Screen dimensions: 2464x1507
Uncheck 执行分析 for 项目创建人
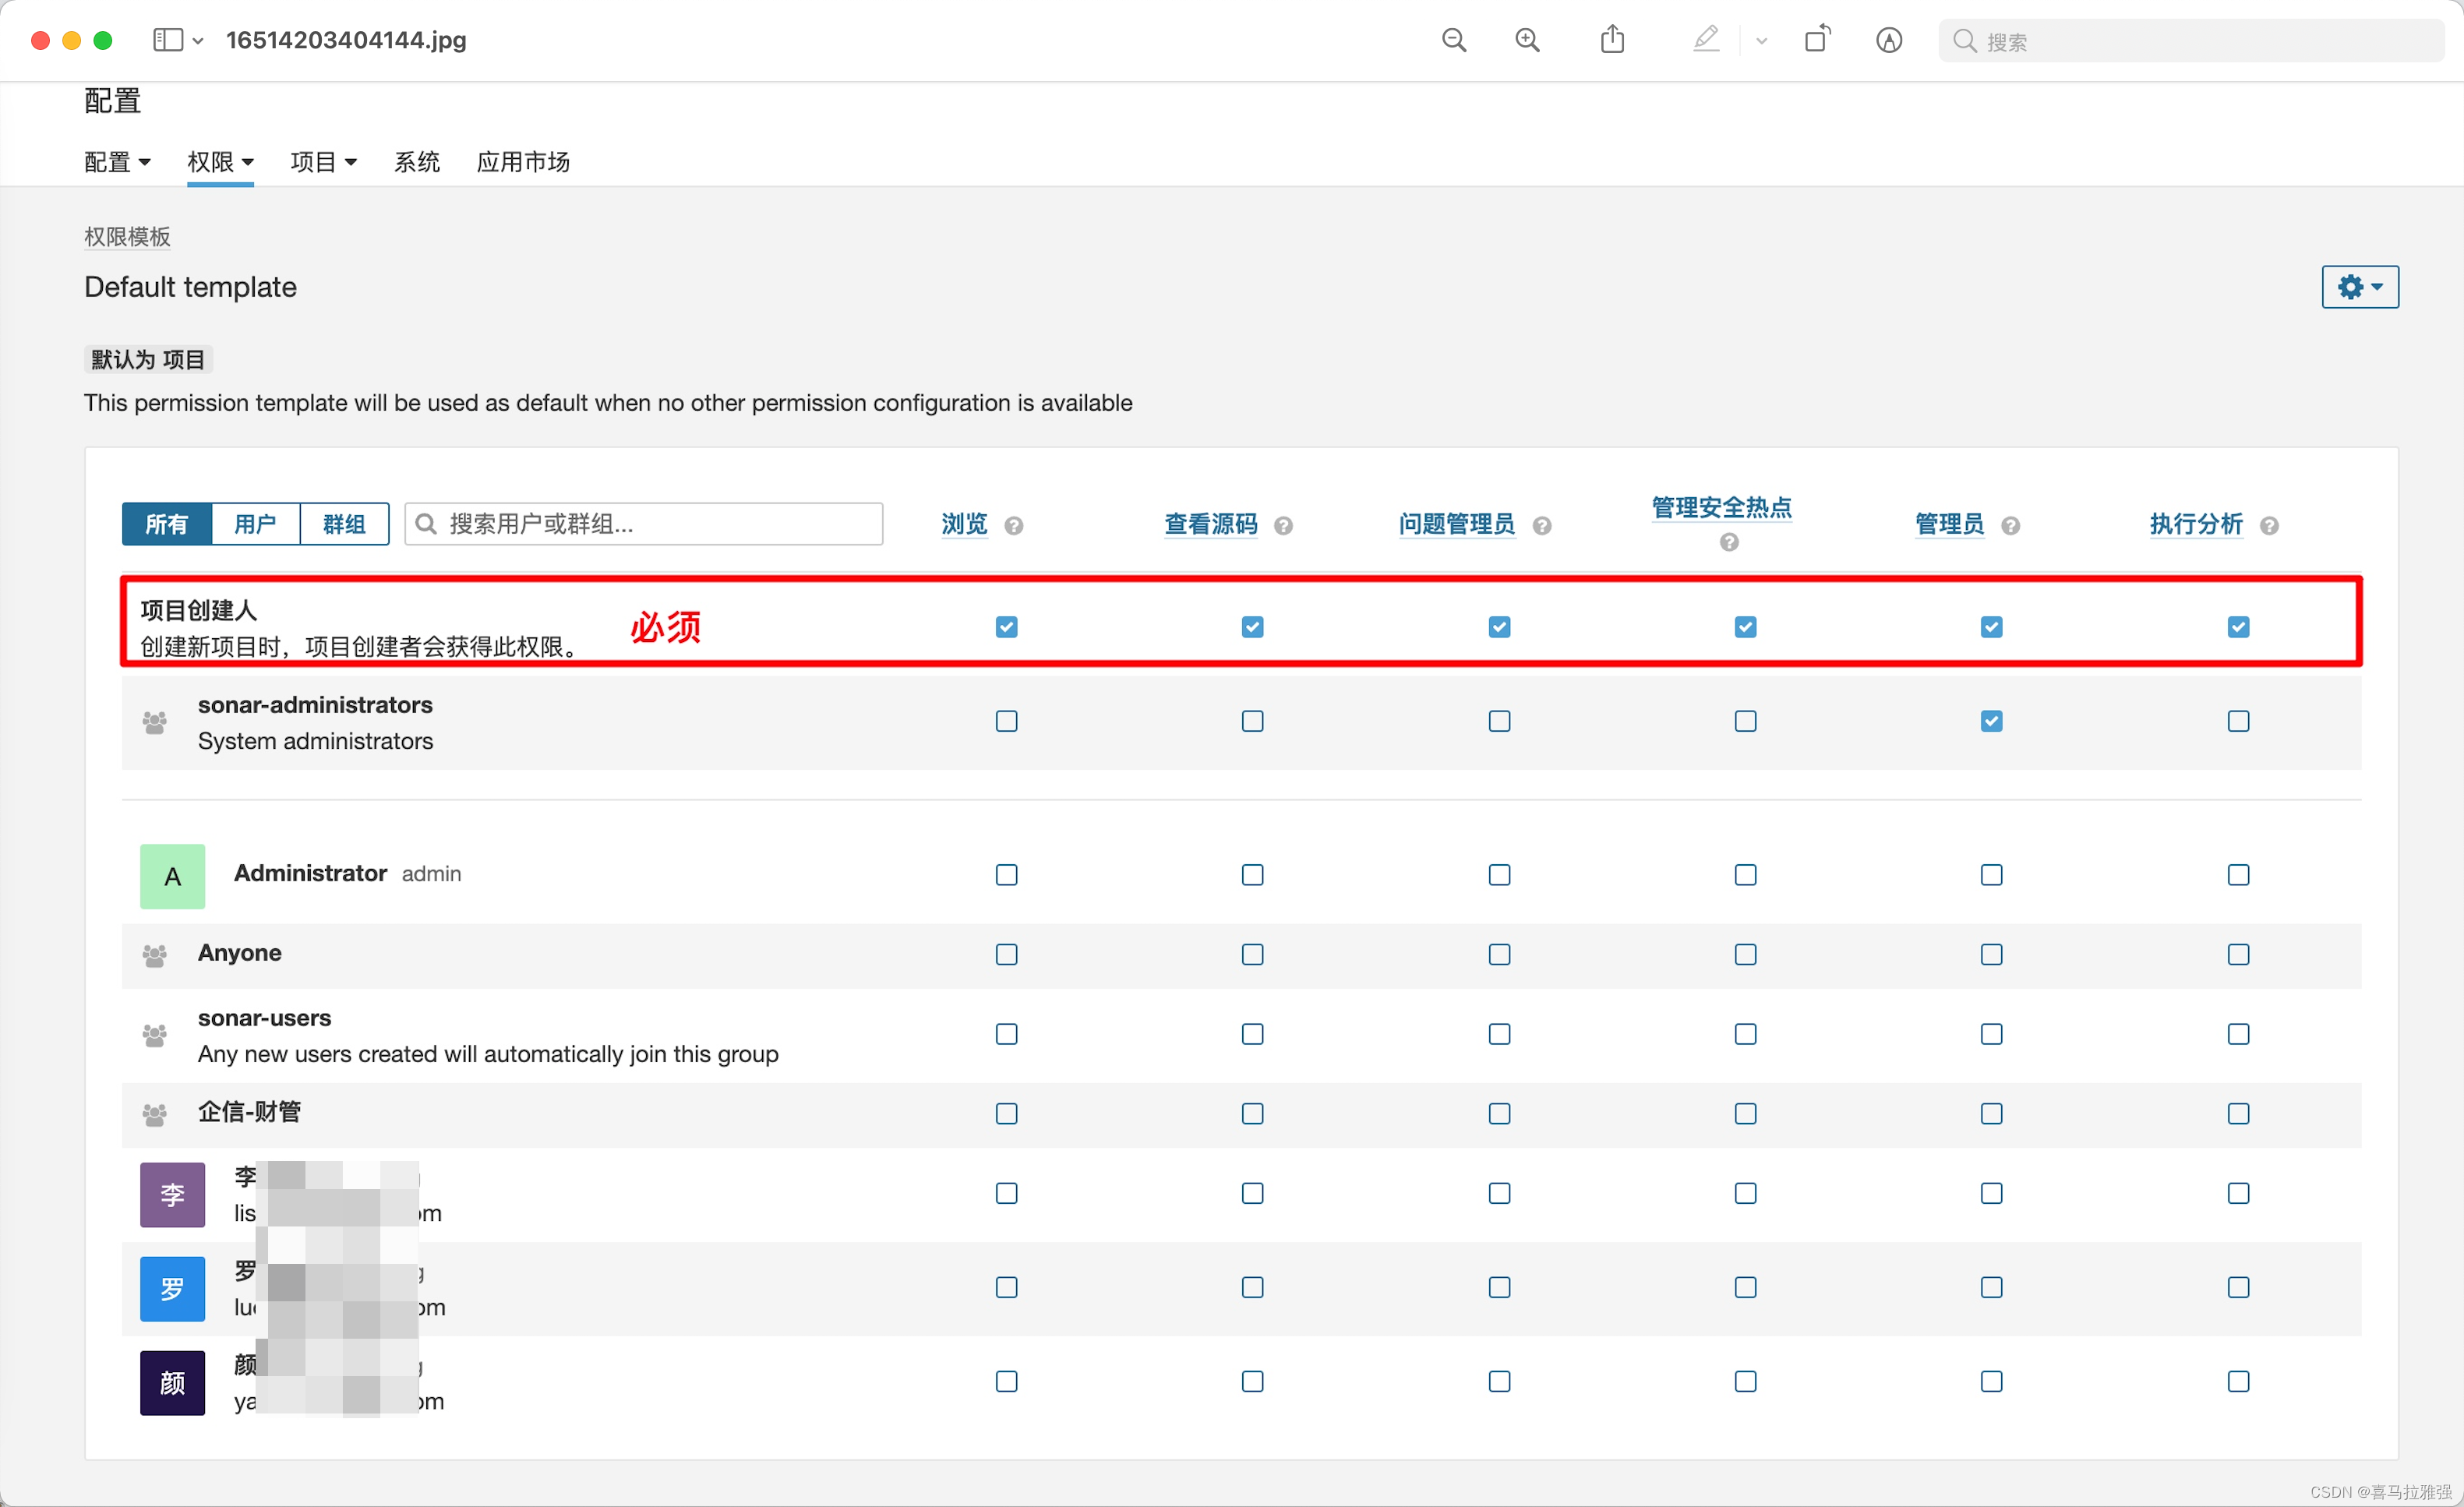coord(2238,627)
